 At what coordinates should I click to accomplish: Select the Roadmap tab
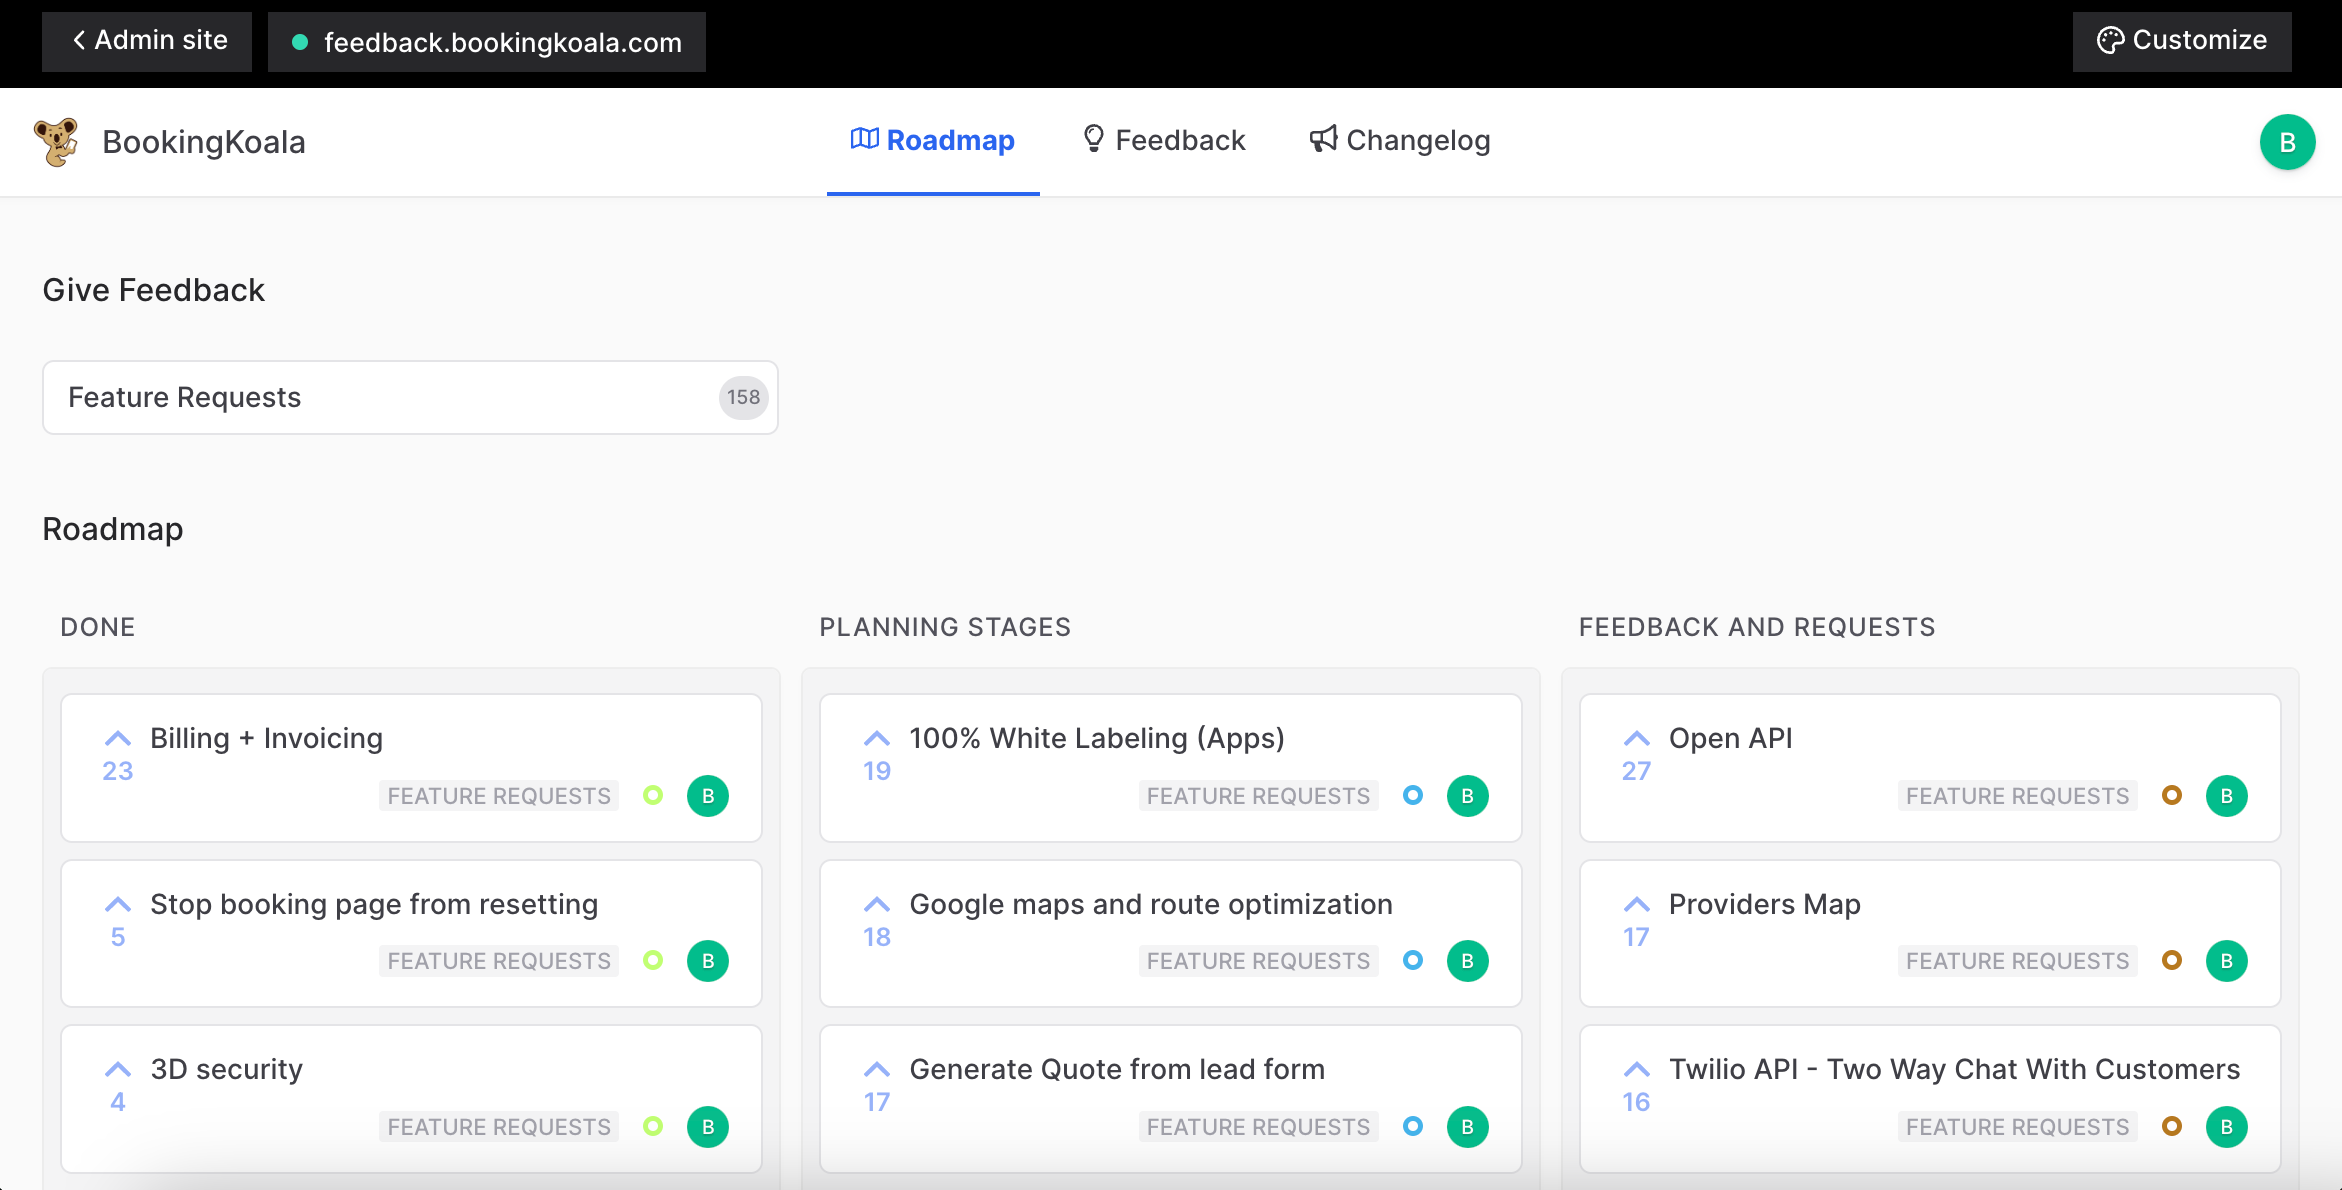point(932,141)
